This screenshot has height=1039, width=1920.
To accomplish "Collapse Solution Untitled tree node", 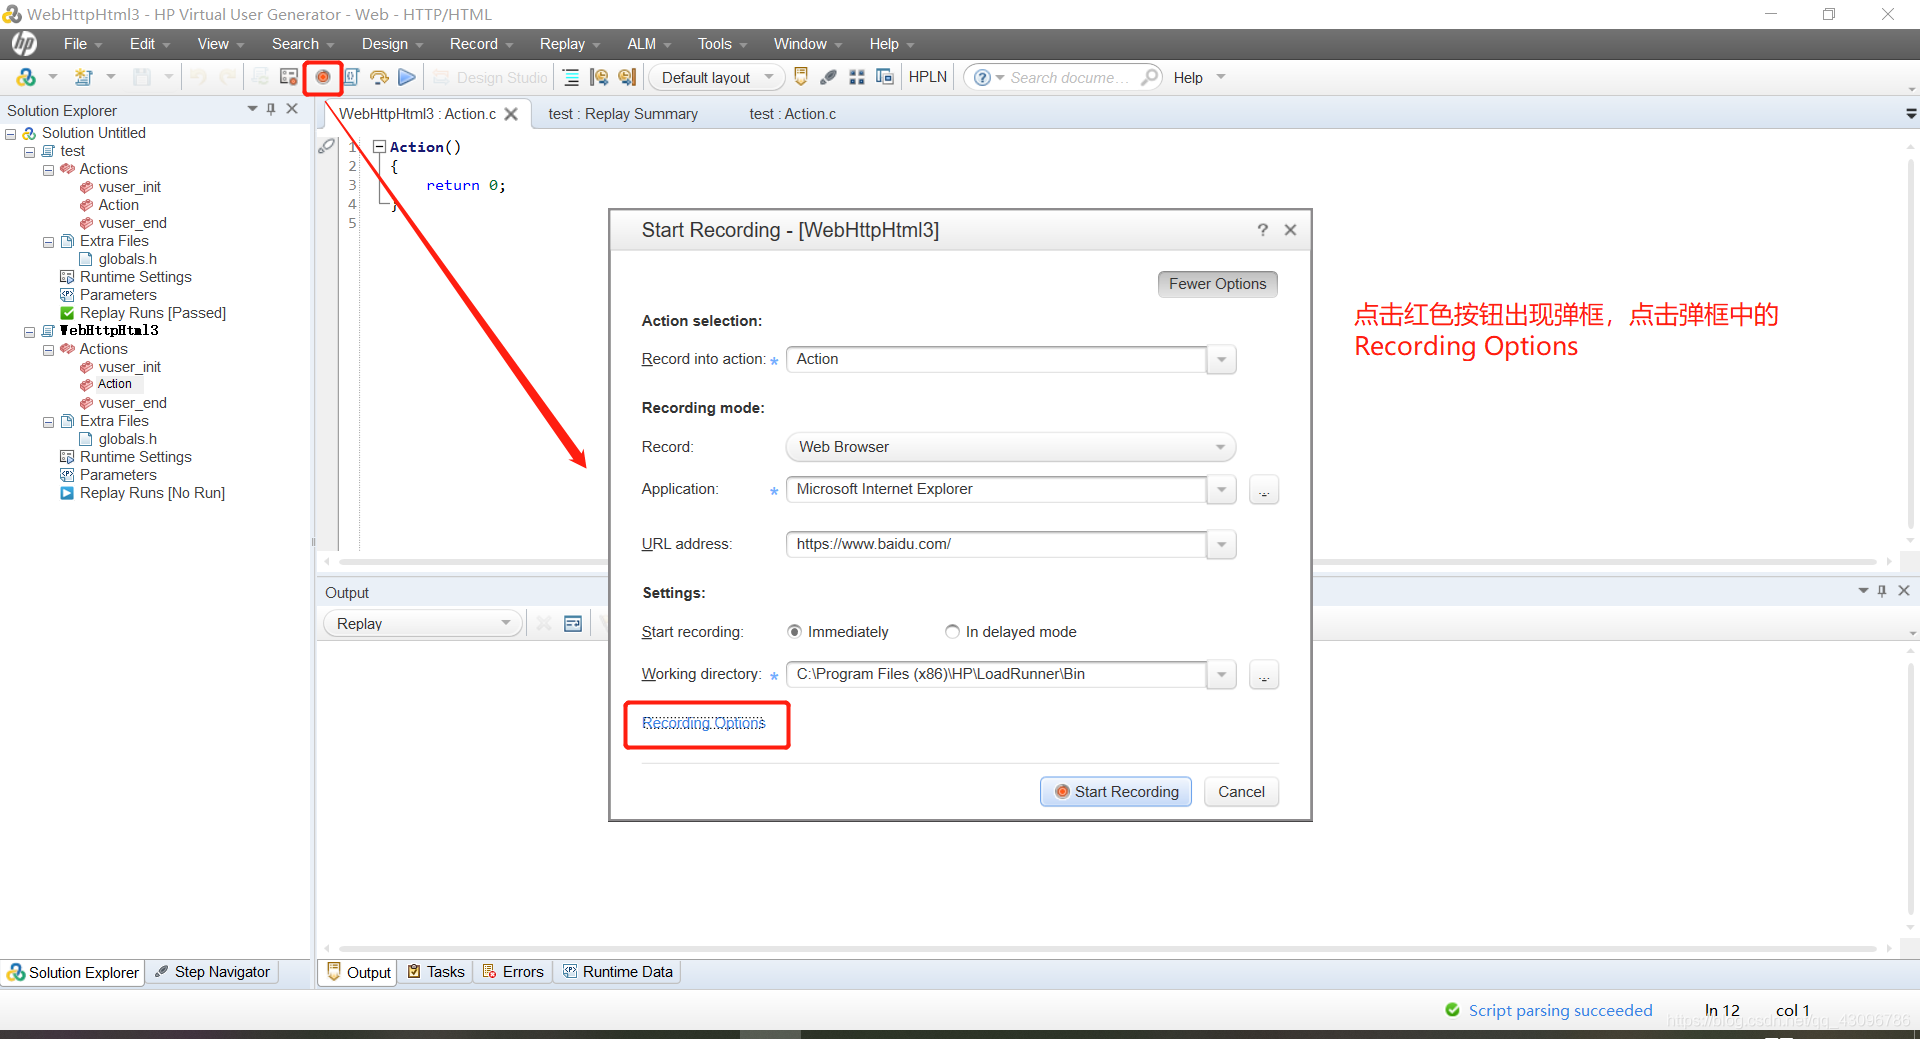I will [11, 134].
